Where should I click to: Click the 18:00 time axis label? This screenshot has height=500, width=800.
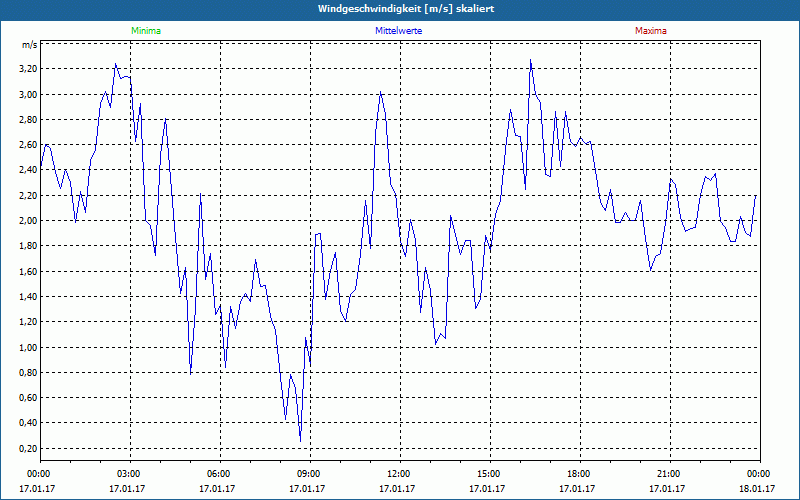point(579,474)
